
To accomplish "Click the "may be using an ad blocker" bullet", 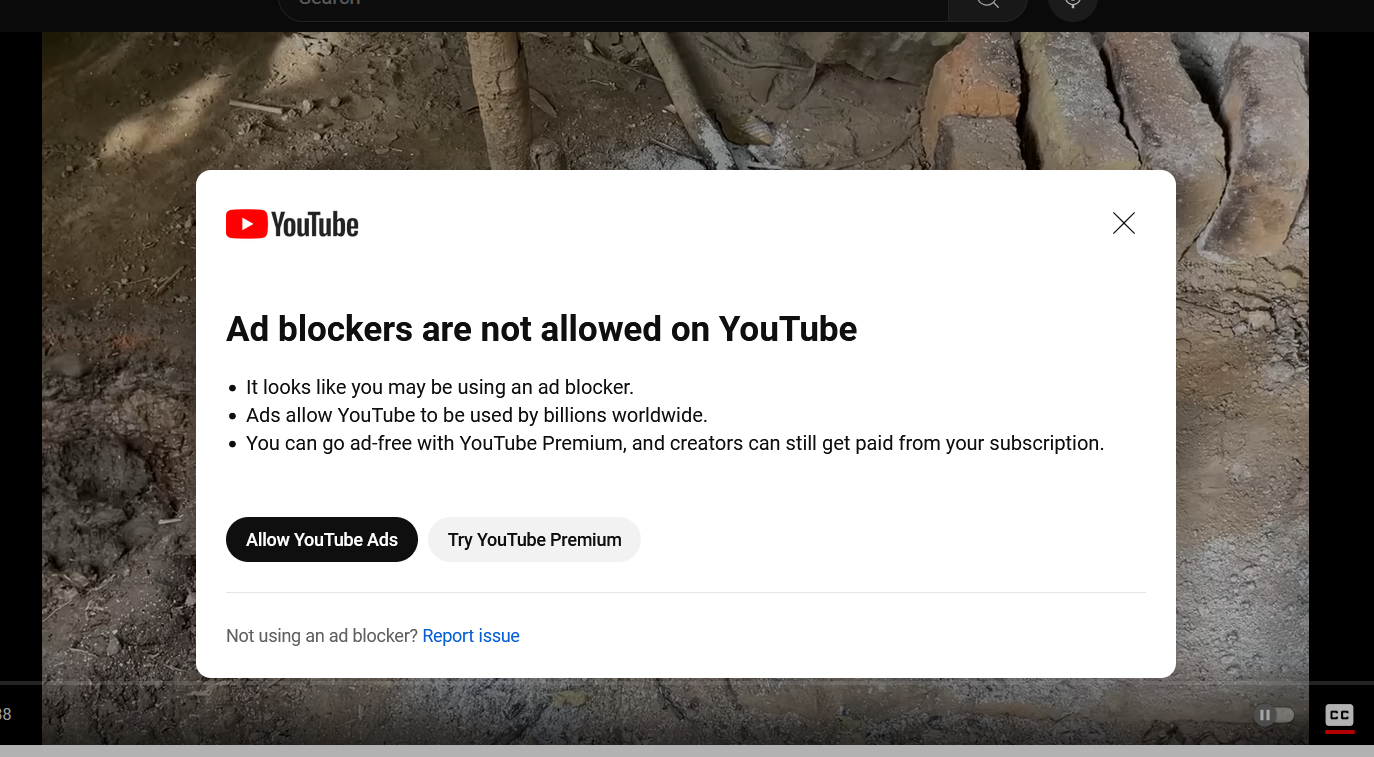I will [440, 387].
